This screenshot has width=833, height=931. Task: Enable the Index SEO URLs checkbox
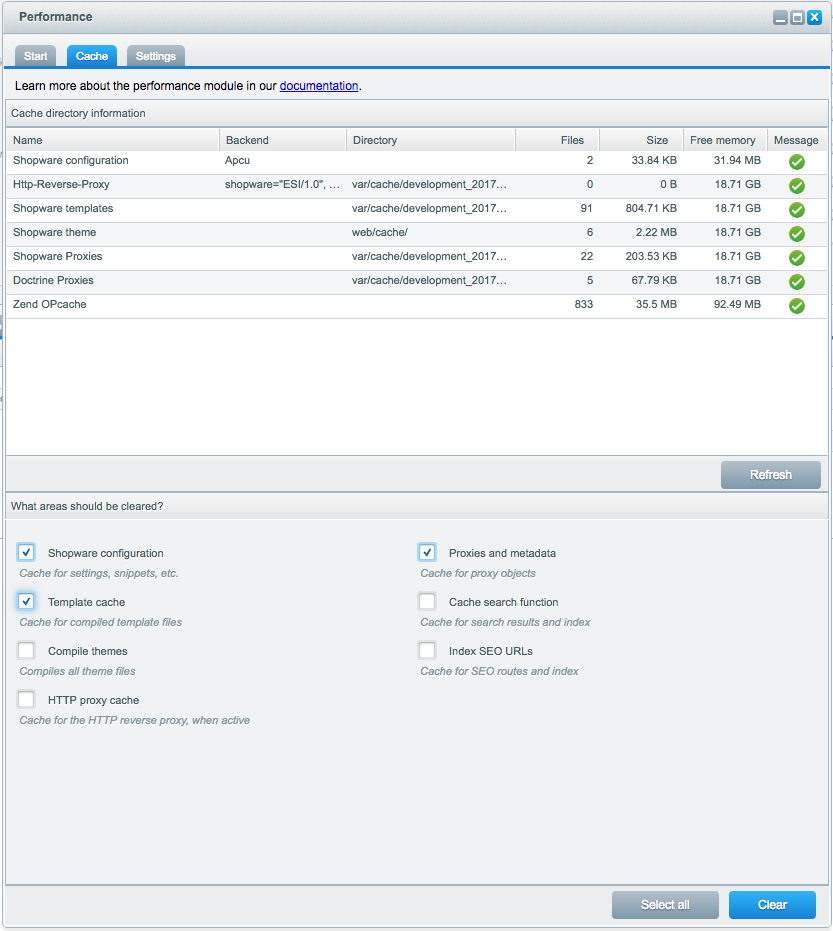tap(427, 651)
